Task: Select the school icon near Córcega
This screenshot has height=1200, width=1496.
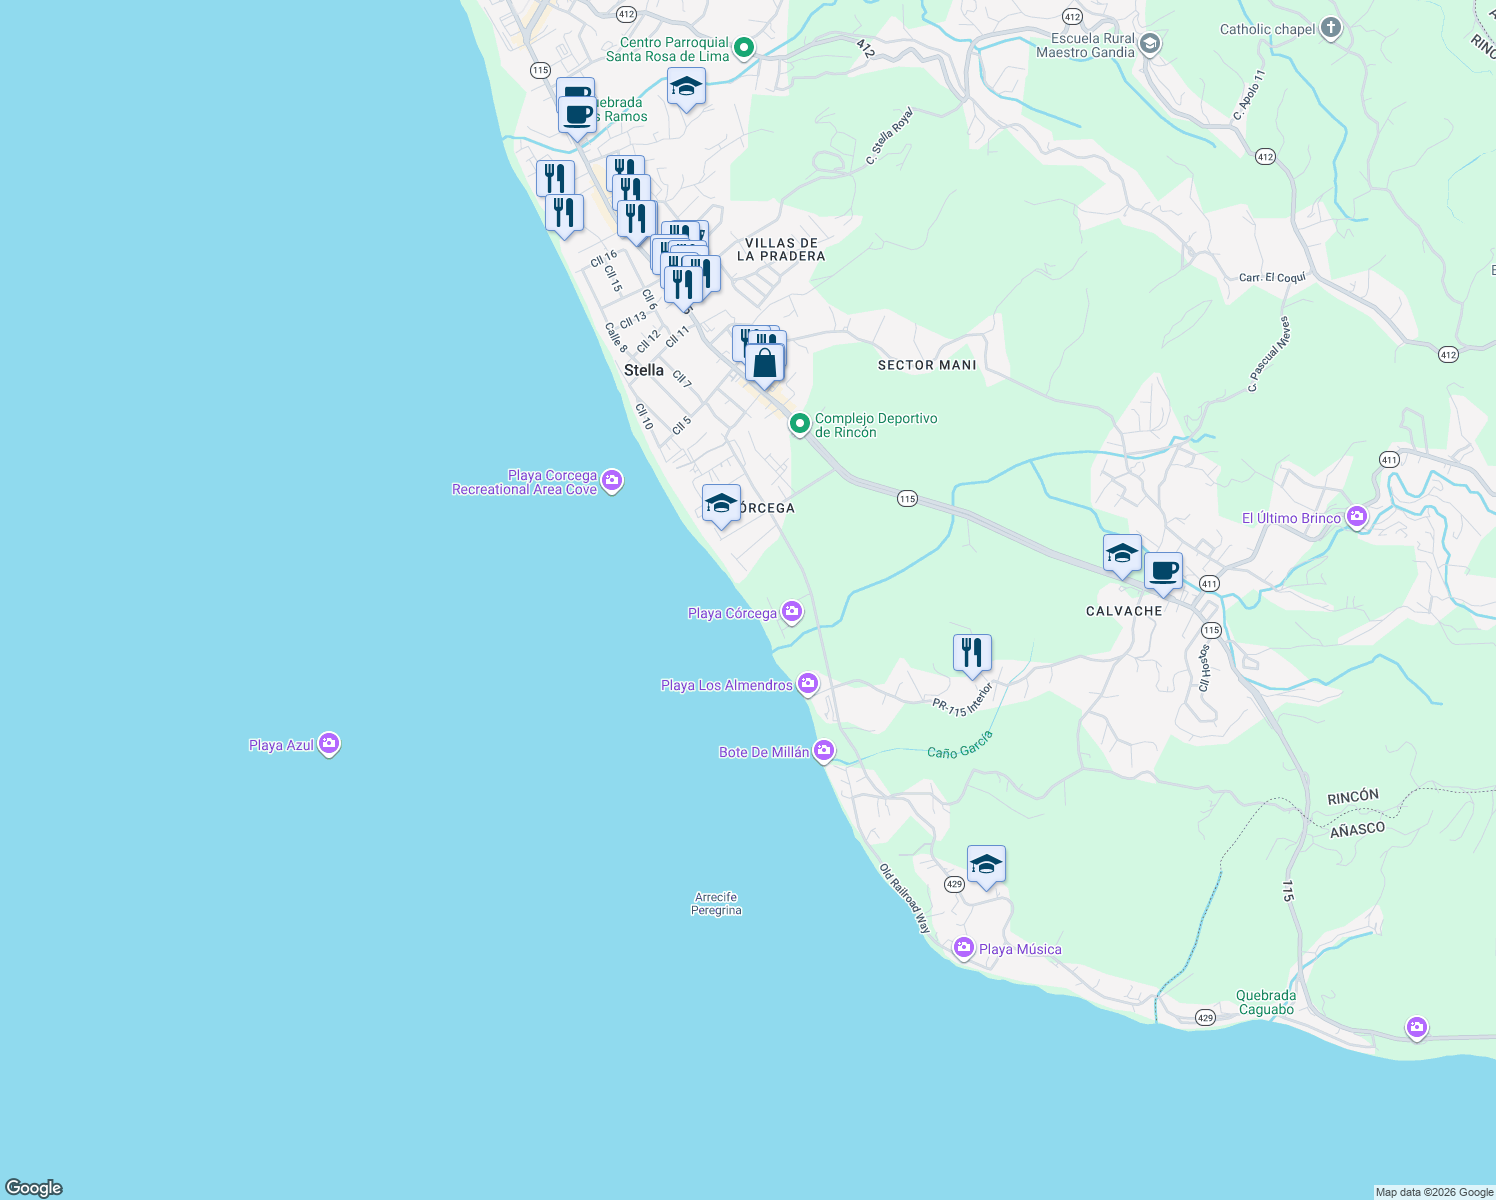Action: point(722,506)
